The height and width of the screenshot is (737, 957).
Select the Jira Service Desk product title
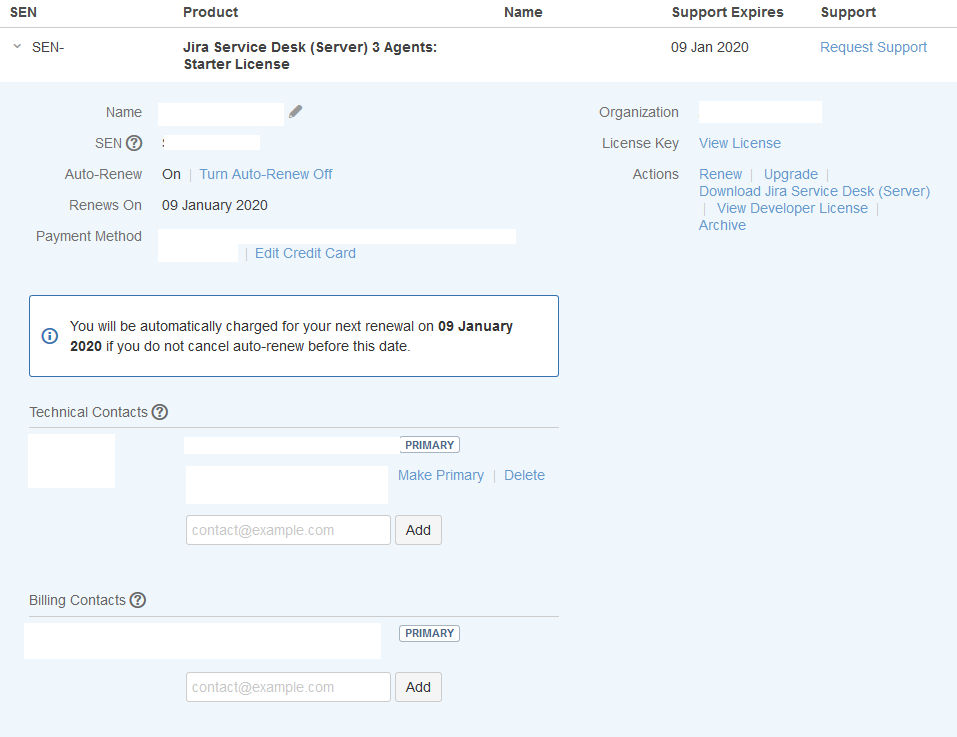310,56
